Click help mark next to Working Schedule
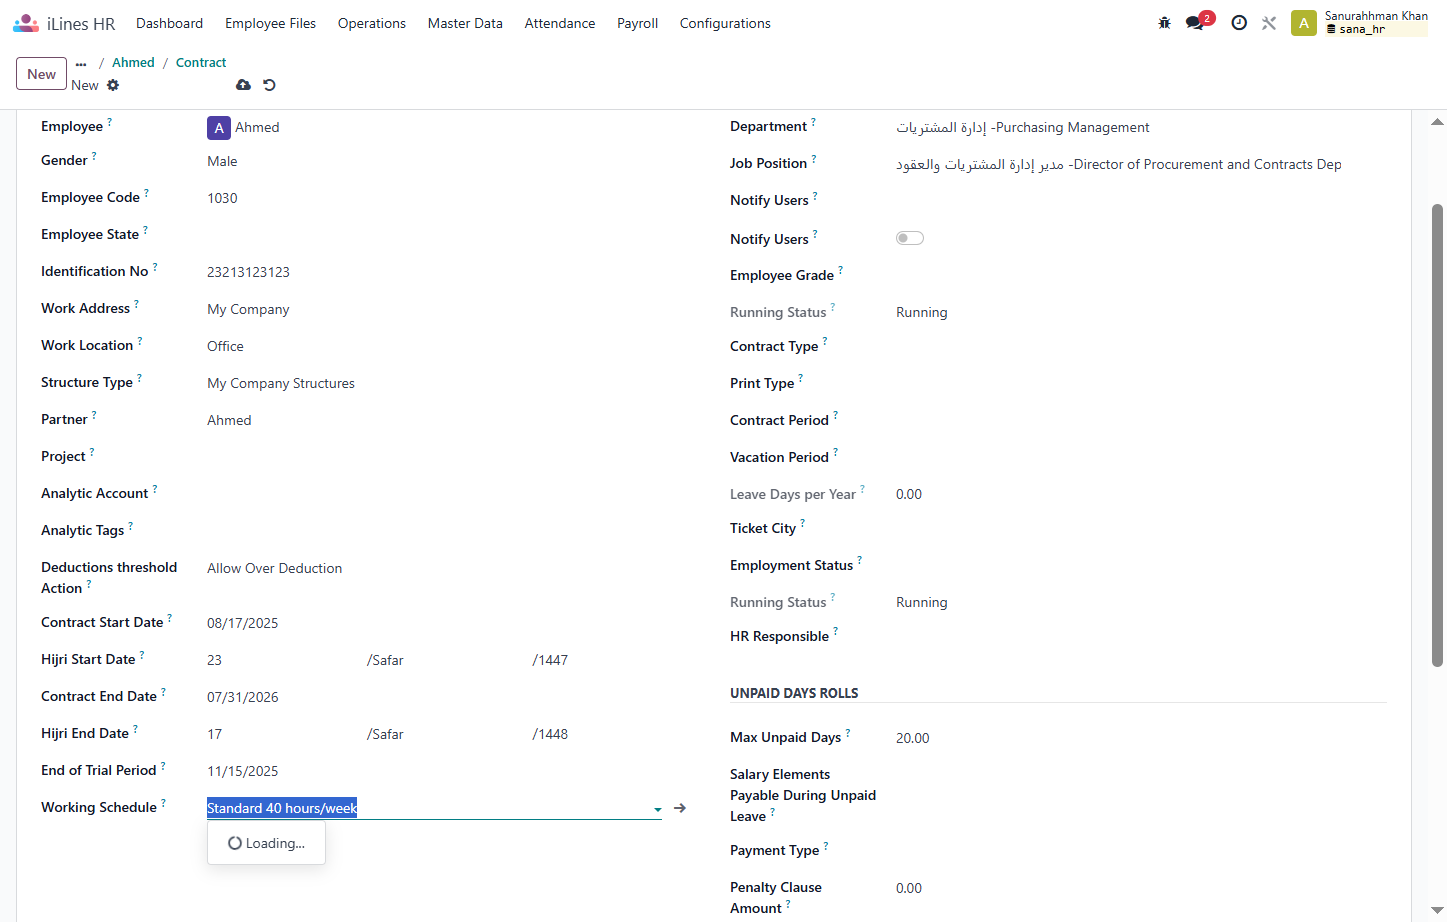Image resolution: width=1447 pixels, height=922 pixels. (163, 802)
